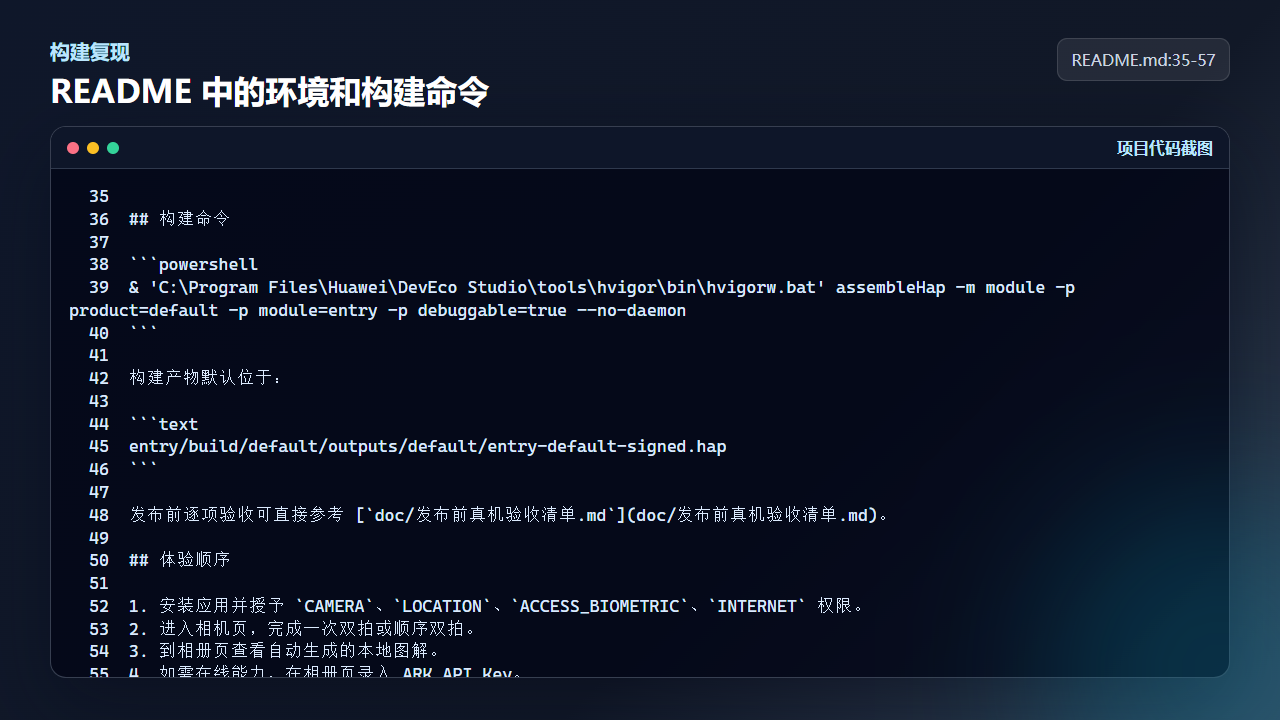Click the entry-default-signed.hap path line
Viewport: 1280px width, 720px height.
point(428,447)
